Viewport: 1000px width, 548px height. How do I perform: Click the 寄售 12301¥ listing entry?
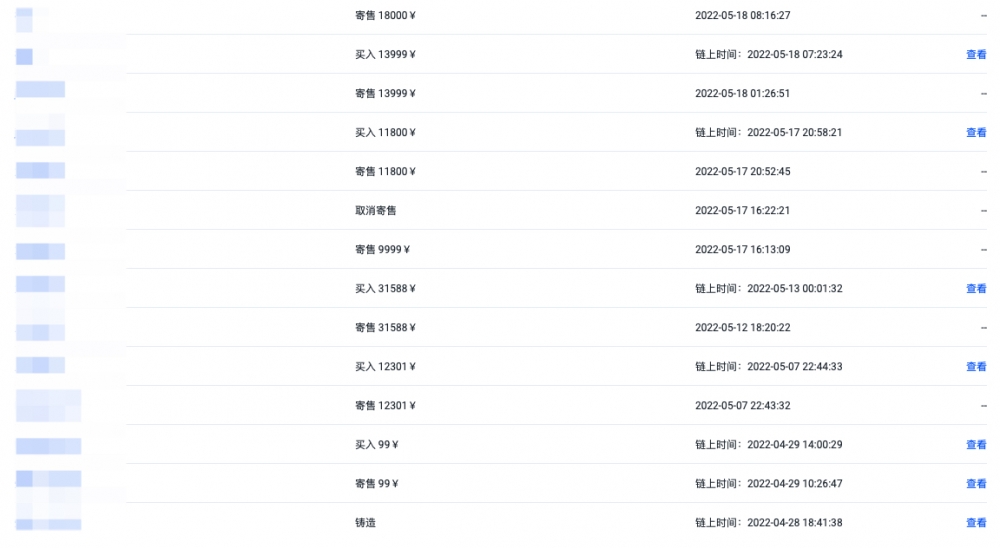tap(385, 406)
